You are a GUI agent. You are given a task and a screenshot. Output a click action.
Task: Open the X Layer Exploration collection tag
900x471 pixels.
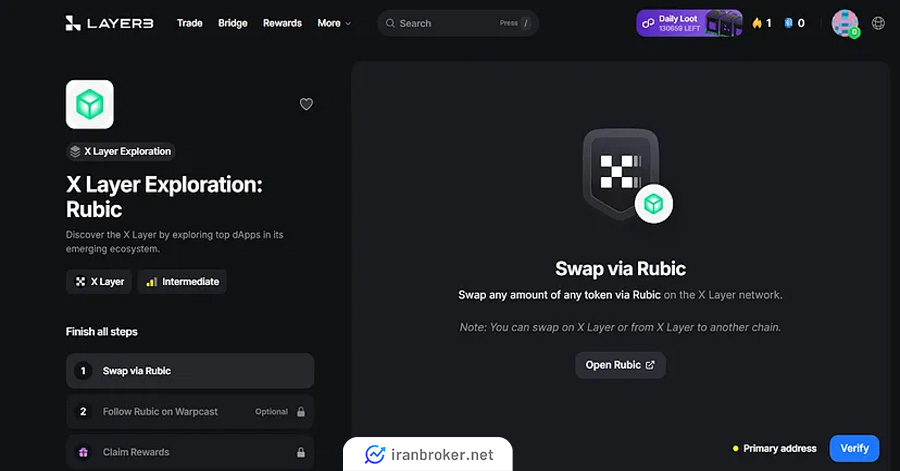pyautogui.click(x=121, y=151)
